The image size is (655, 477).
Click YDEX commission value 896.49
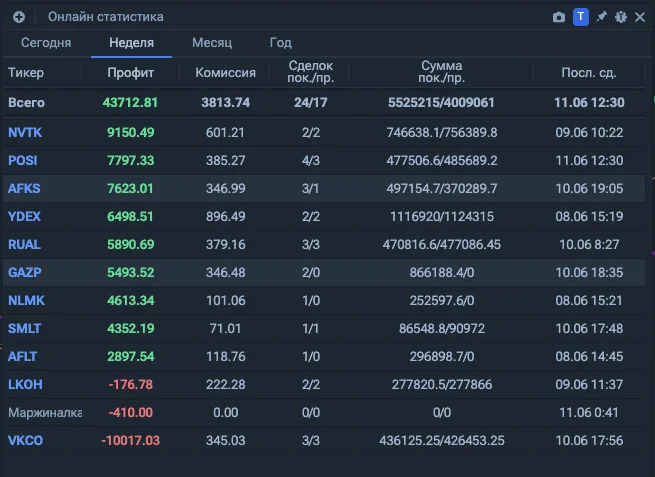226,217
